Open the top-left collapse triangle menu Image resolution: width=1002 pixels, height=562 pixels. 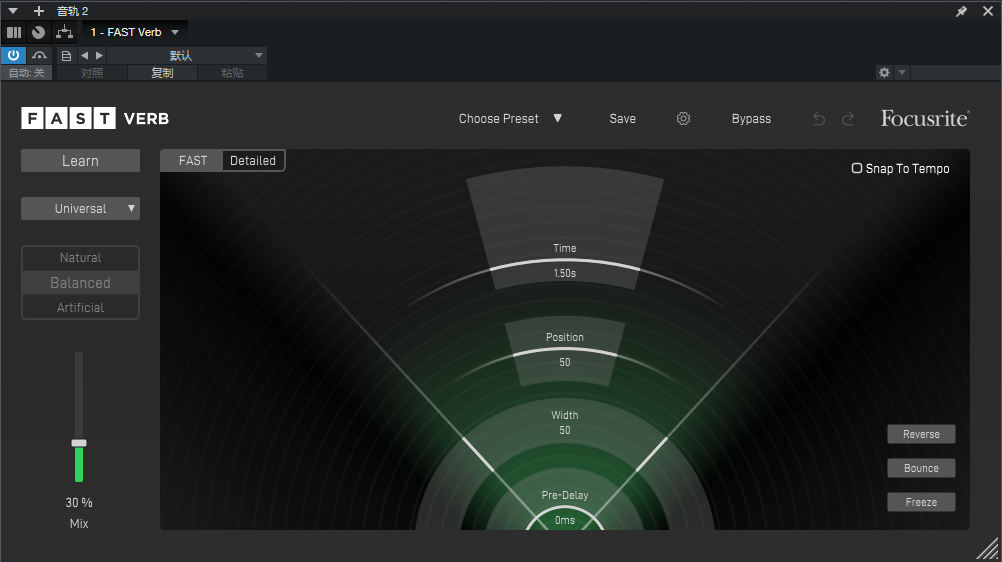pyautogui.click(x=13, y=11)
